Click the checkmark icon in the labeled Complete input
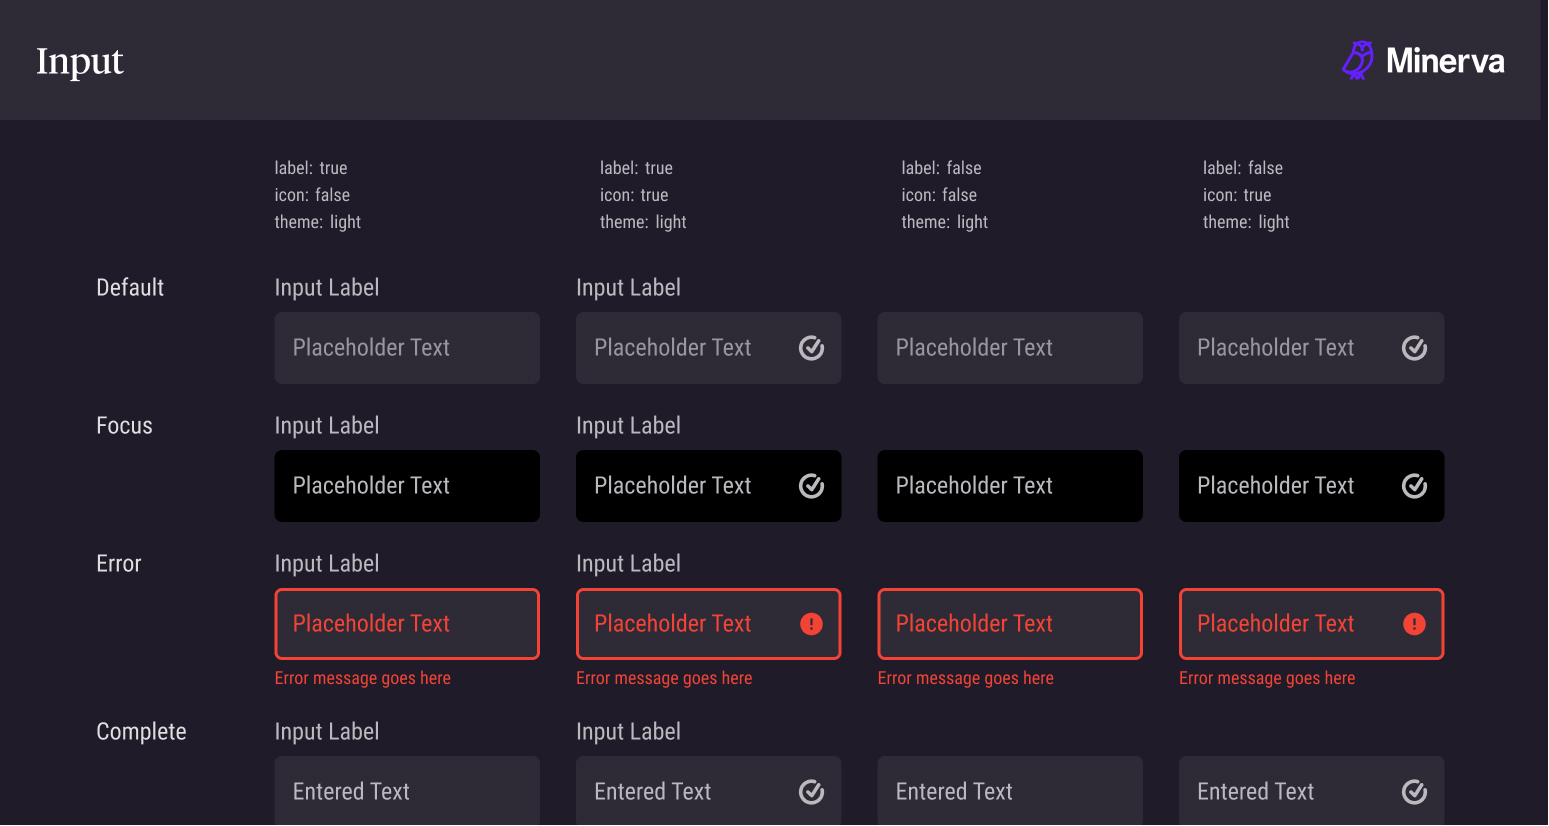The height and width of the screenshot is (826, 1549). click(811, 792)
